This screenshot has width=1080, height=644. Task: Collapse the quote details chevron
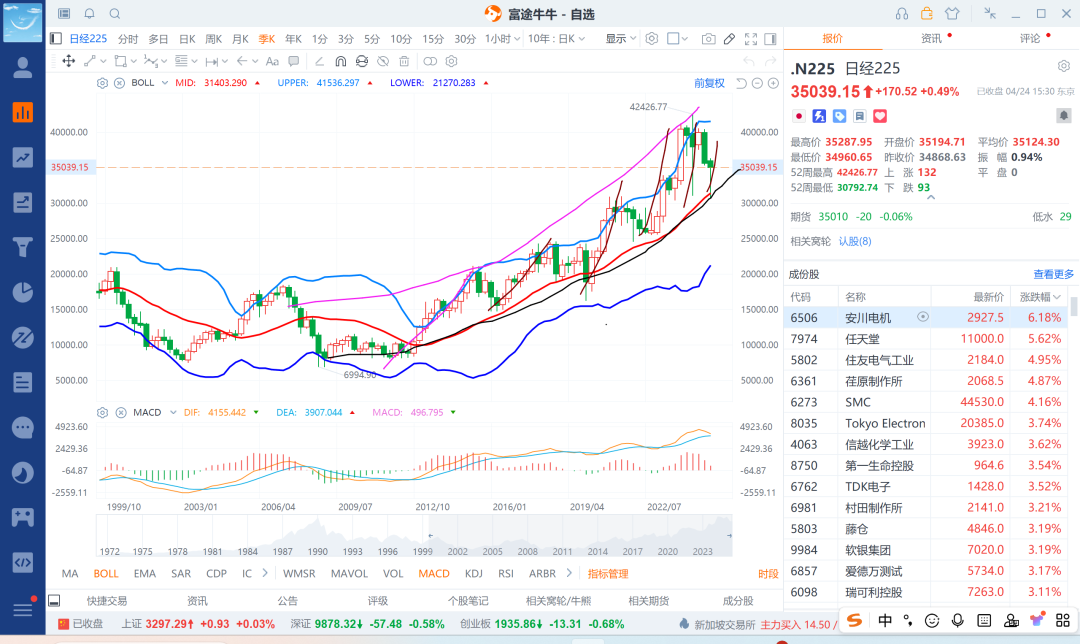pos(932,197)
